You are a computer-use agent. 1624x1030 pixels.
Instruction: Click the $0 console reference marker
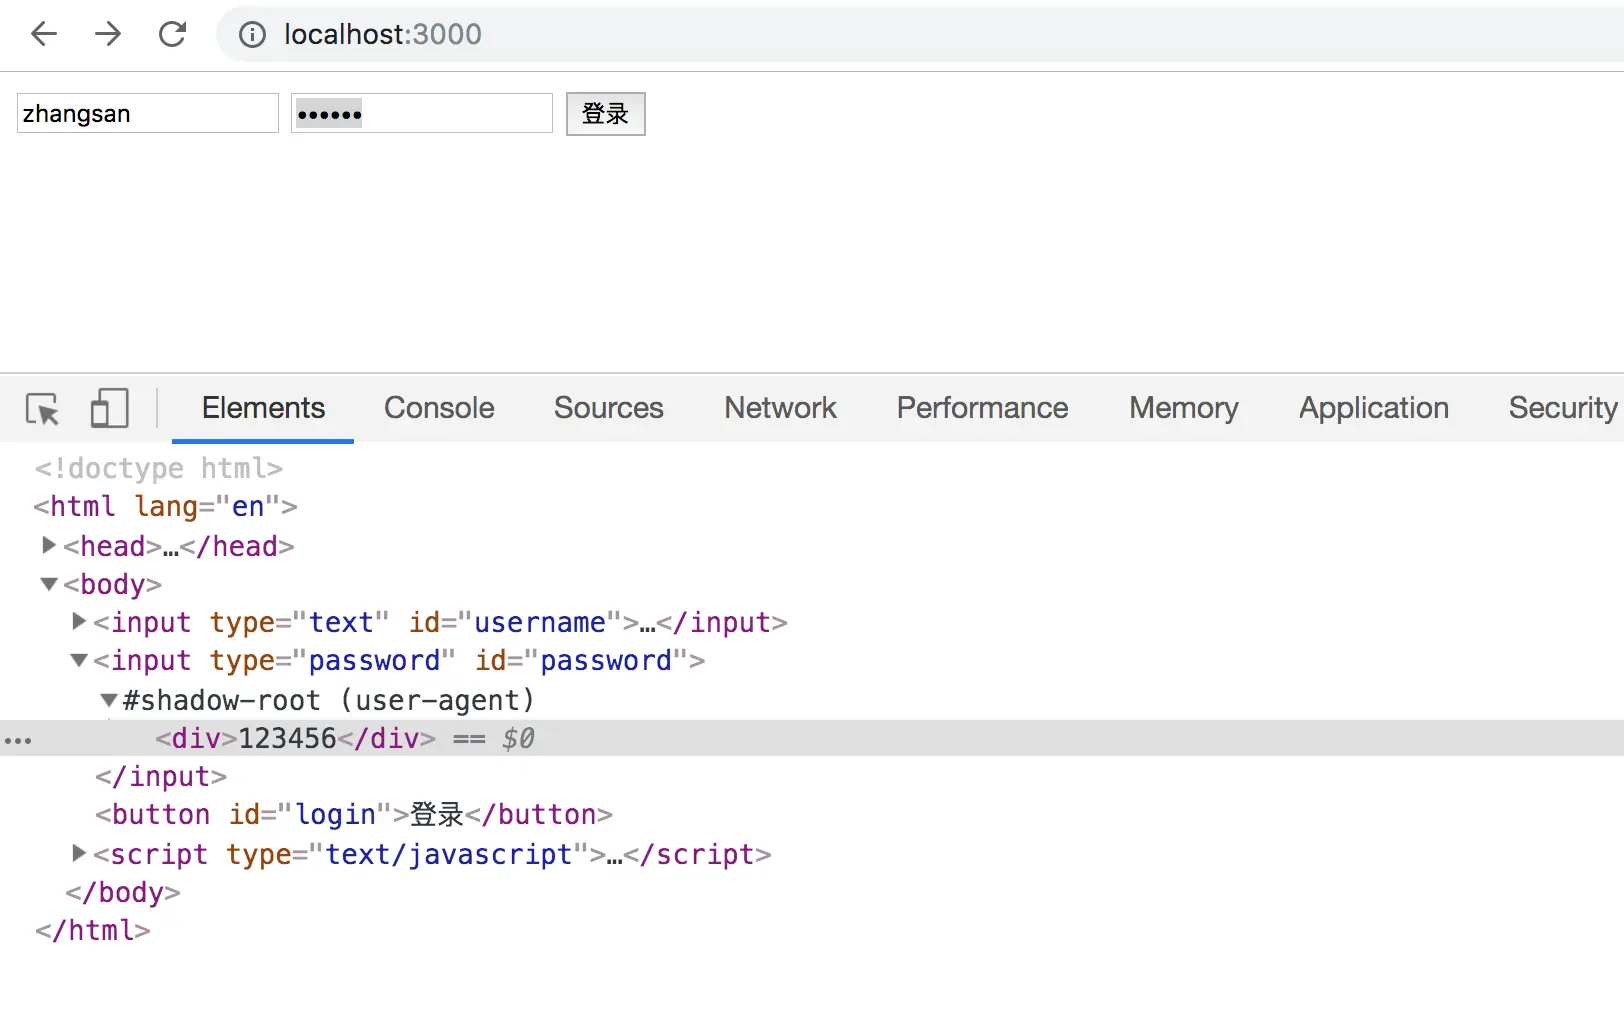coord(518,738)
